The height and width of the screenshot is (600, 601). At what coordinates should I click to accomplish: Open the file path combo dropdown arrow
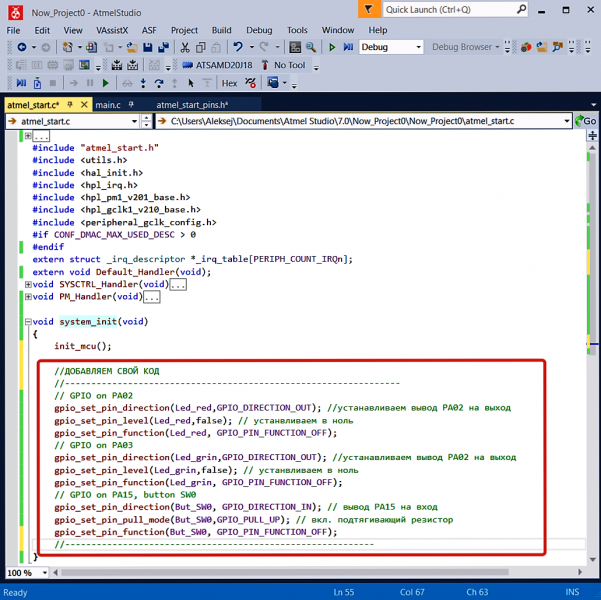[x=567, y=122]
